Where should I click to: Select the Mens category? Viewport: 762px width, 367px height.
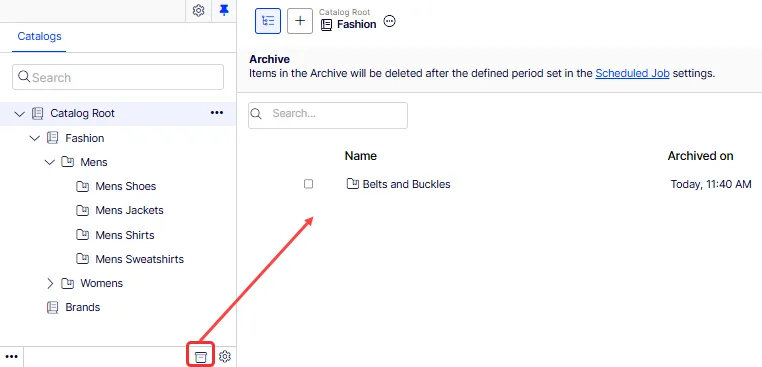[94, 162]
